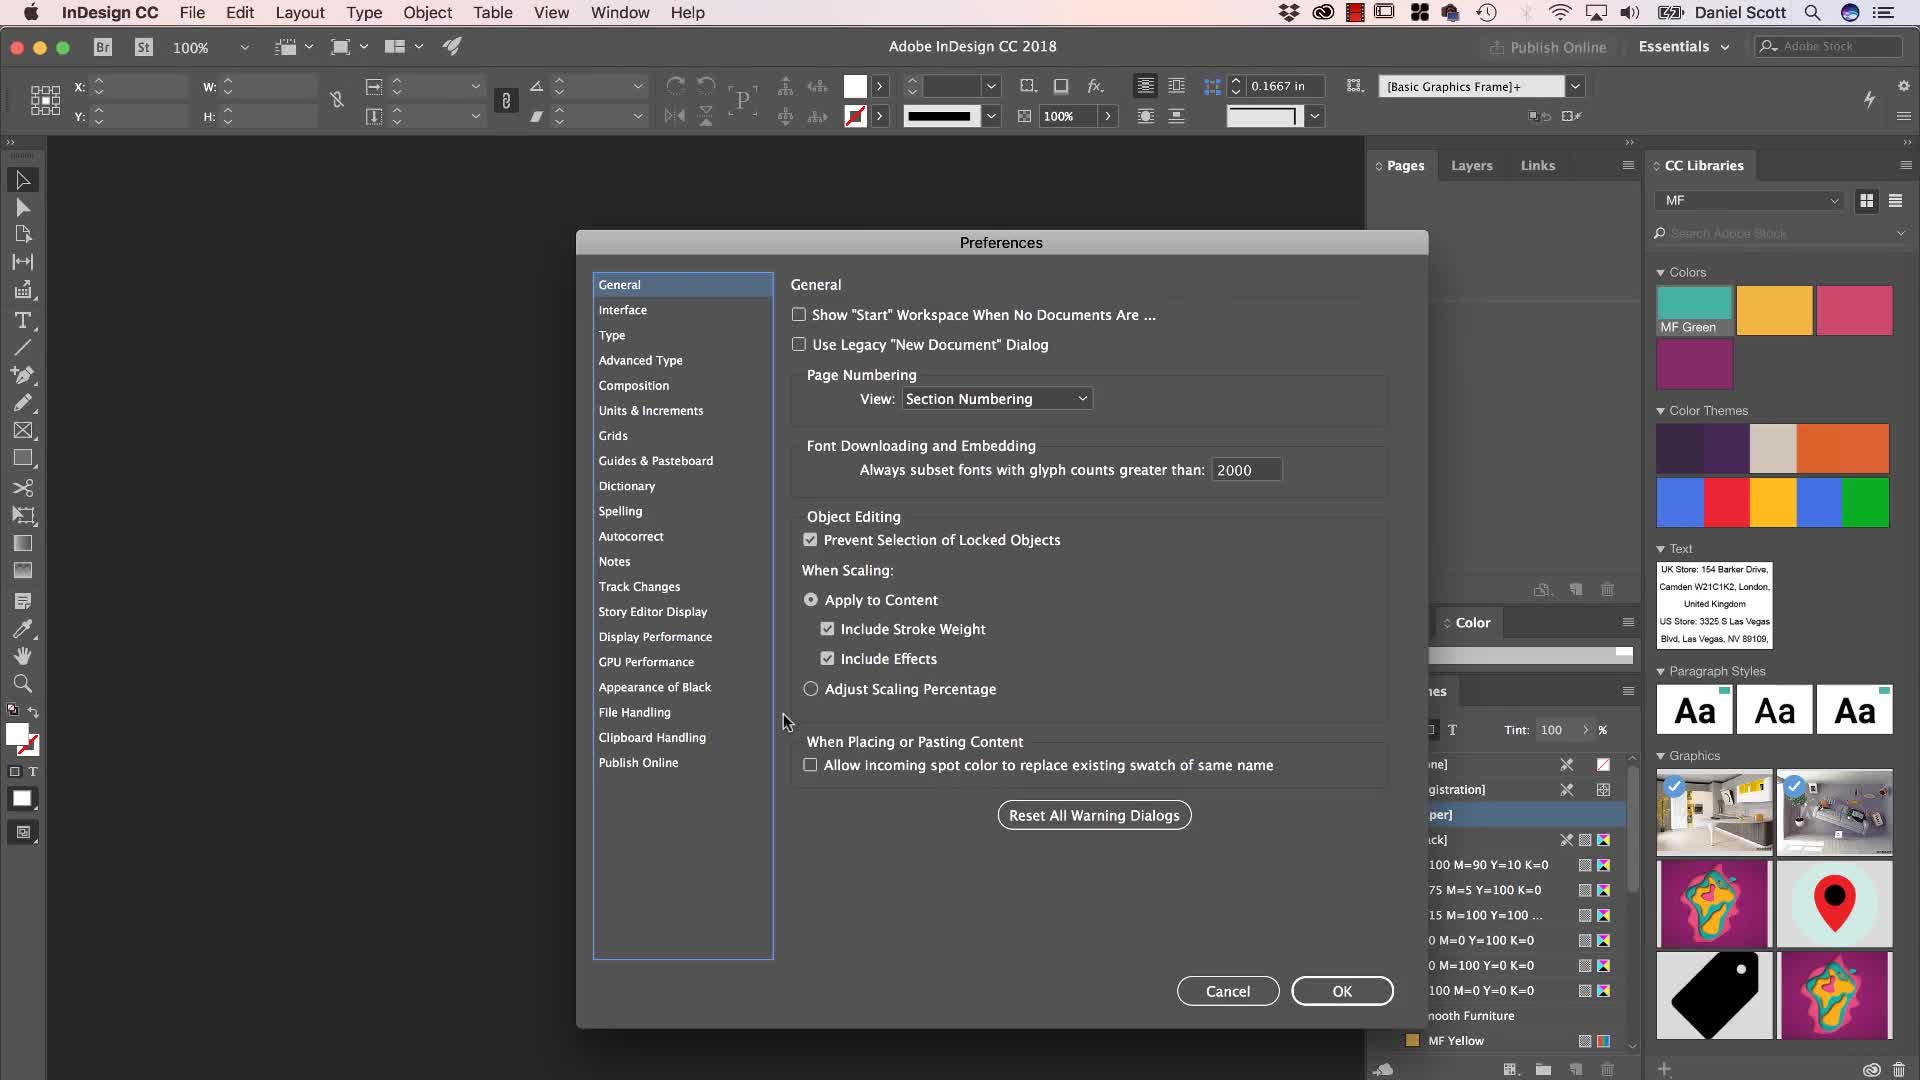Enable Show Start Workspace checkbox
1920x1080 pixels.
[798, 314]
